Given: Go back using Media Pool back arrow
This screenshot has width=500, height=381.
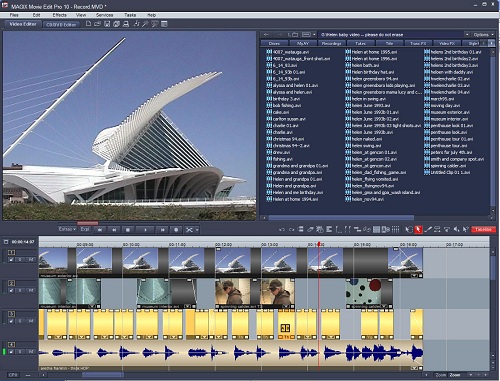Looking at the screenshot, I should 266,35.
